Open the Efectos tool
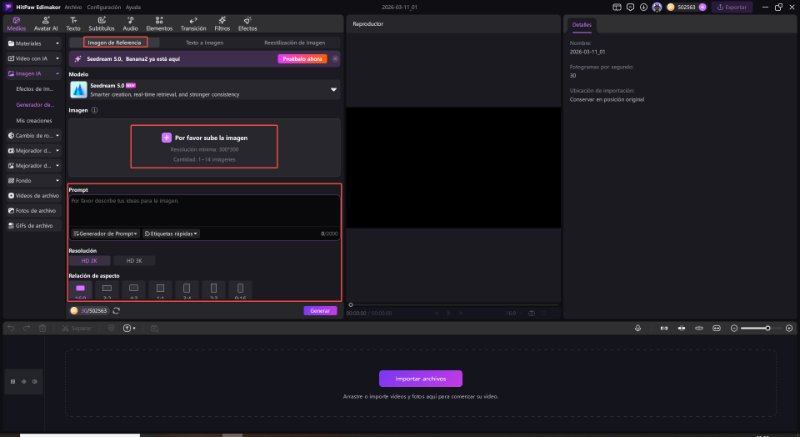 click(x=247, y=24)
